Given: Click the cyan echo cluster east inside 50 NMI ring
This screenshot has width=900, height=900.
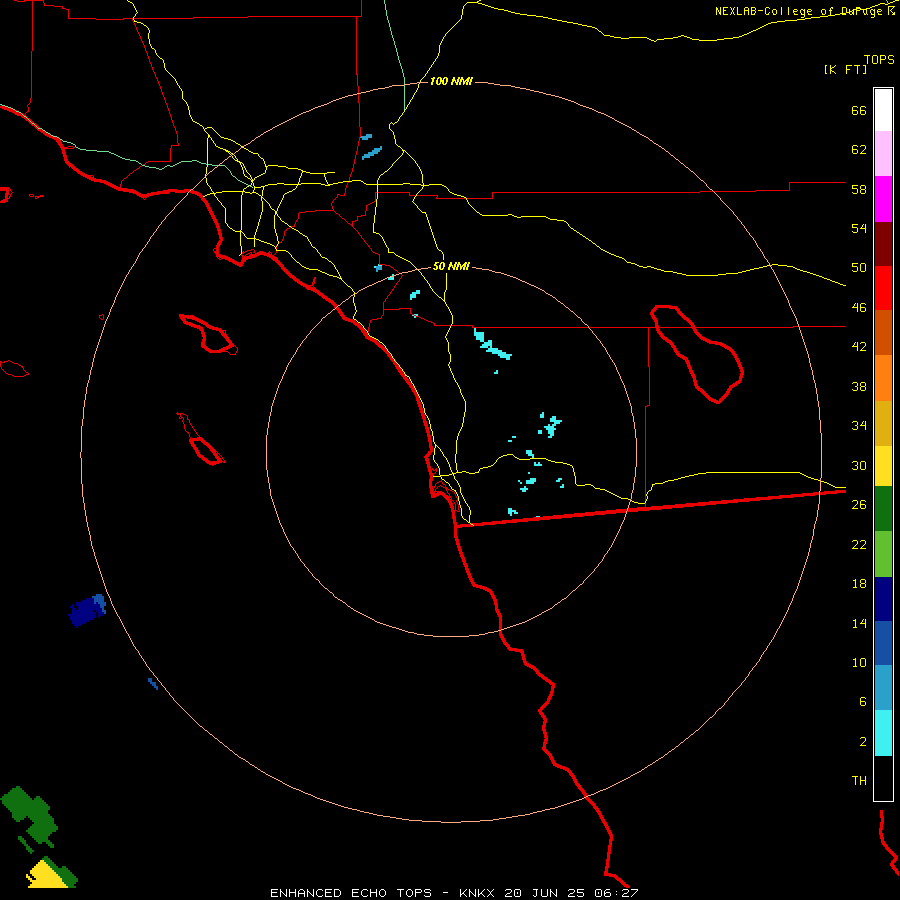Looking at the screenshot, I should 550,425.
